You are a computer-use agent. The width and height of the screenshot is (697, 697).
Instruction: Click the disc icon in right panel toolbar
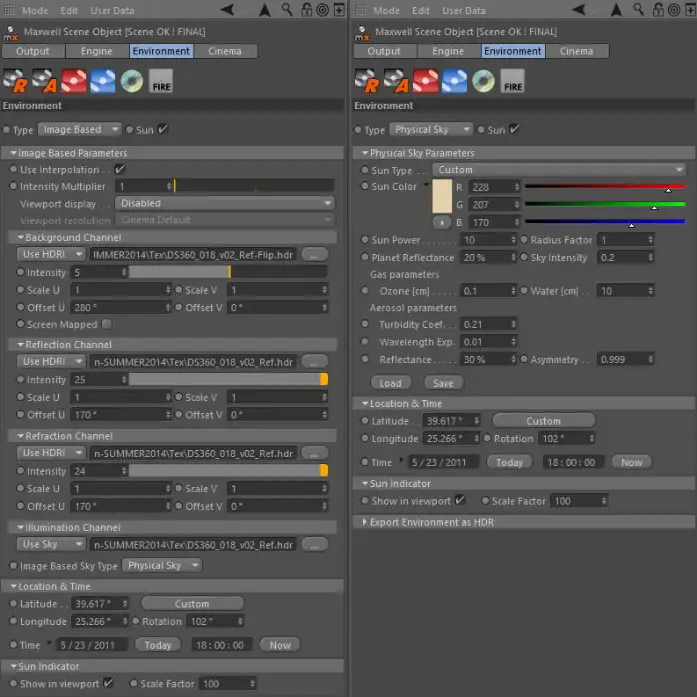(x=484, y=81)
